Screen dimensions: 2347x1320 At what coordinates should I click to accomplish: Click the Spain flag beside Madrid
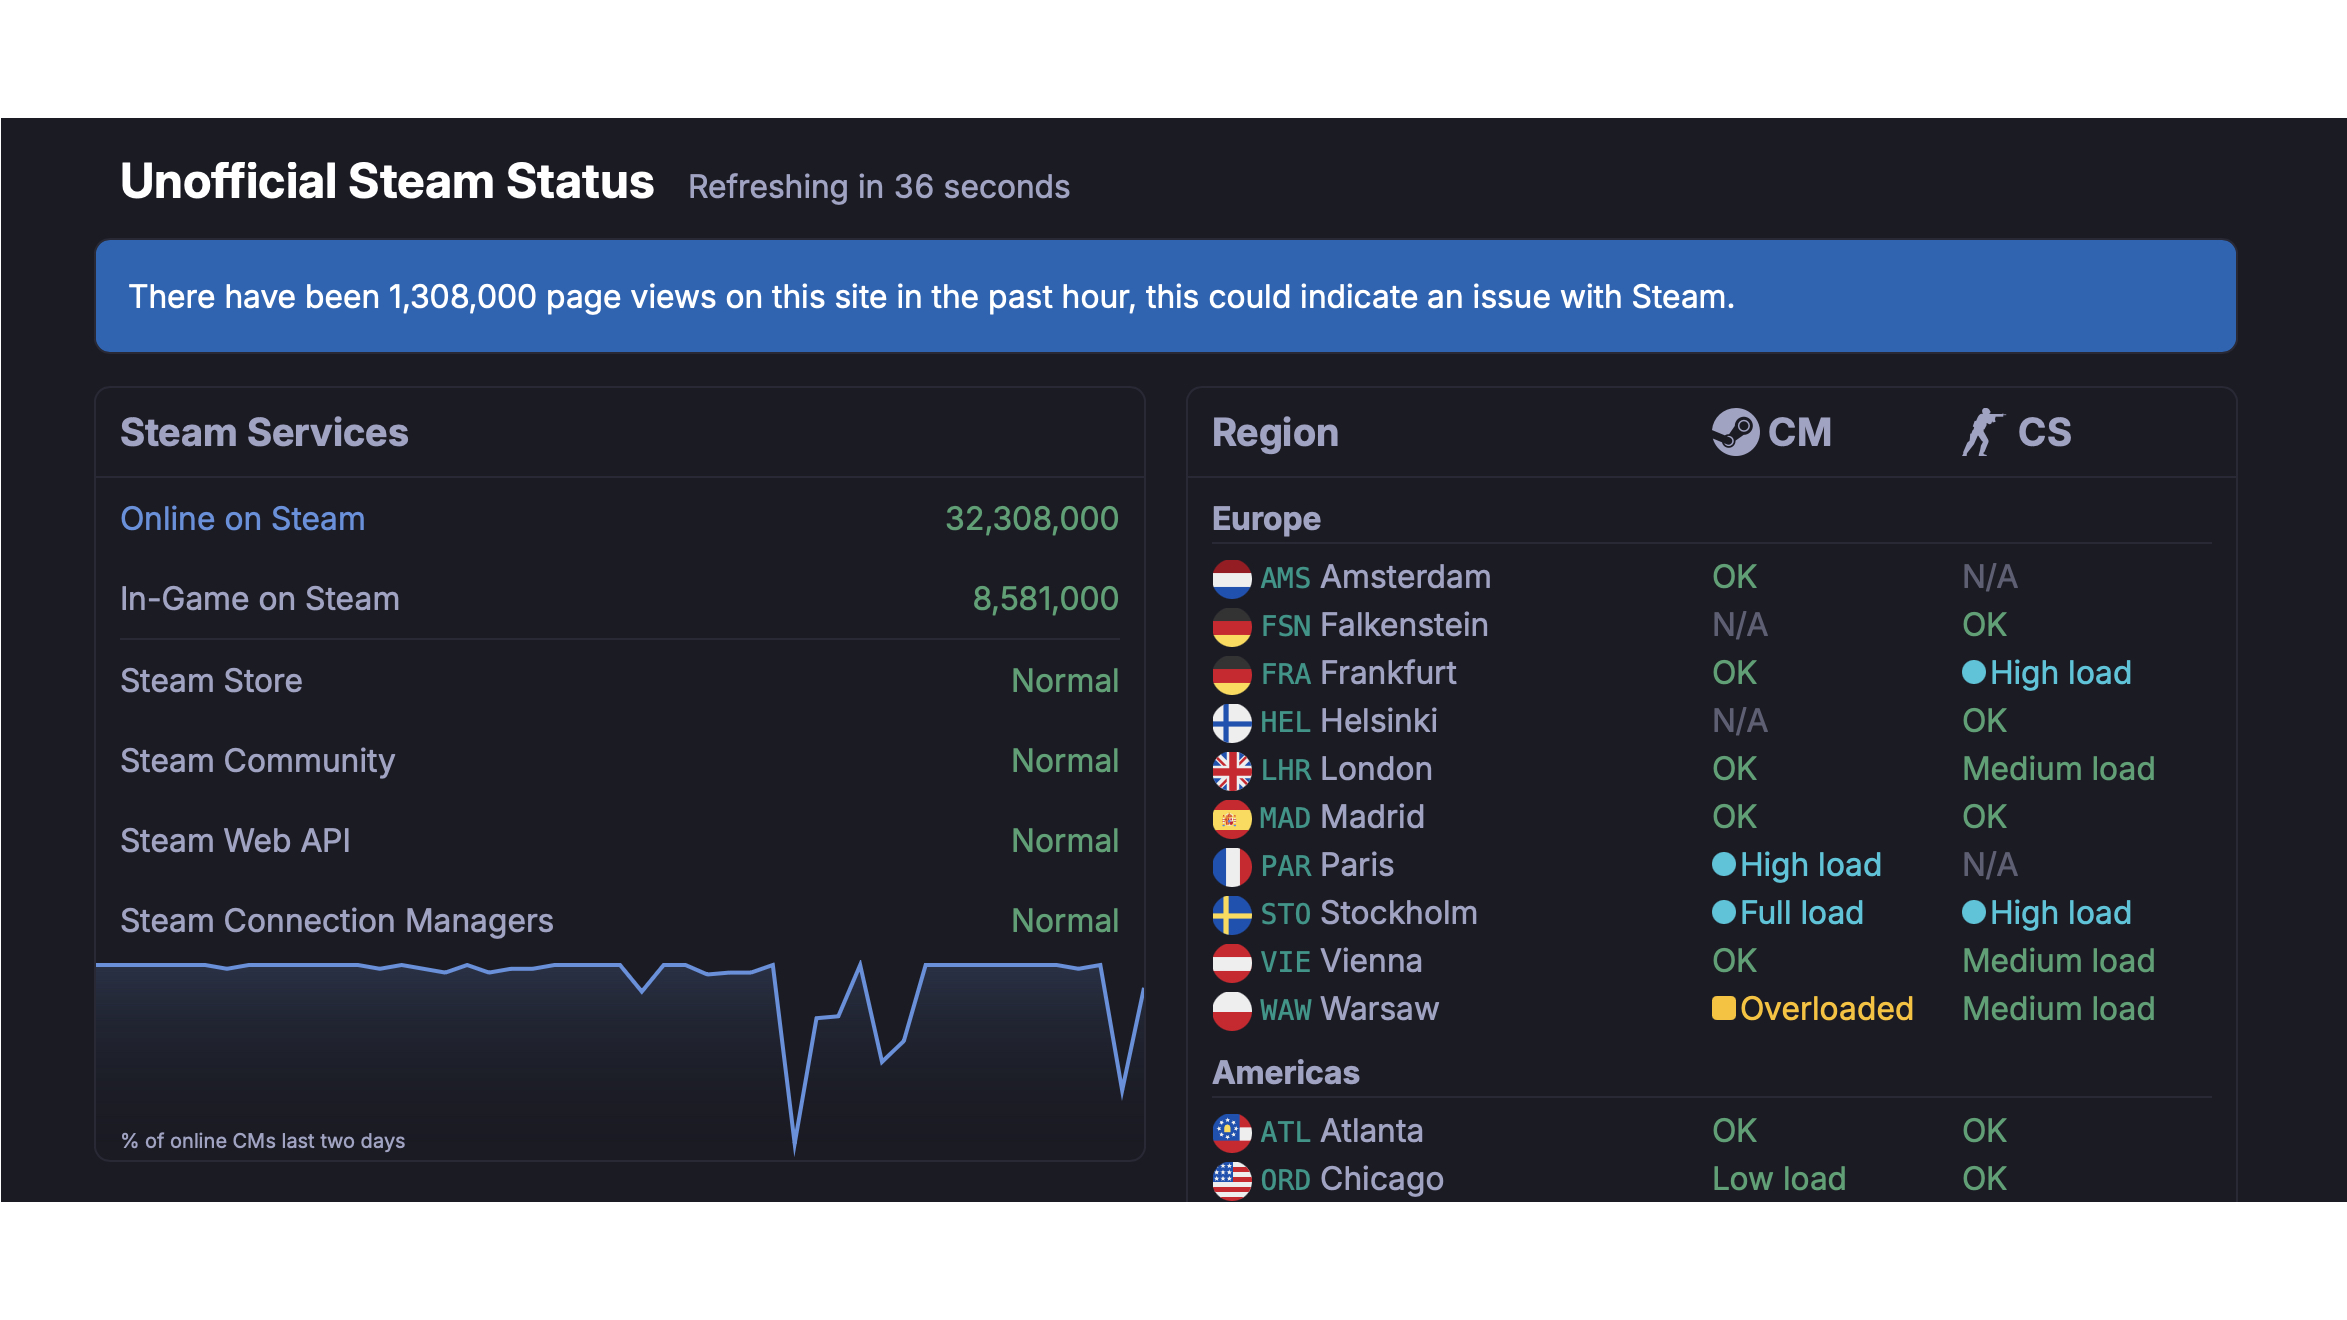click(1231, 818)
